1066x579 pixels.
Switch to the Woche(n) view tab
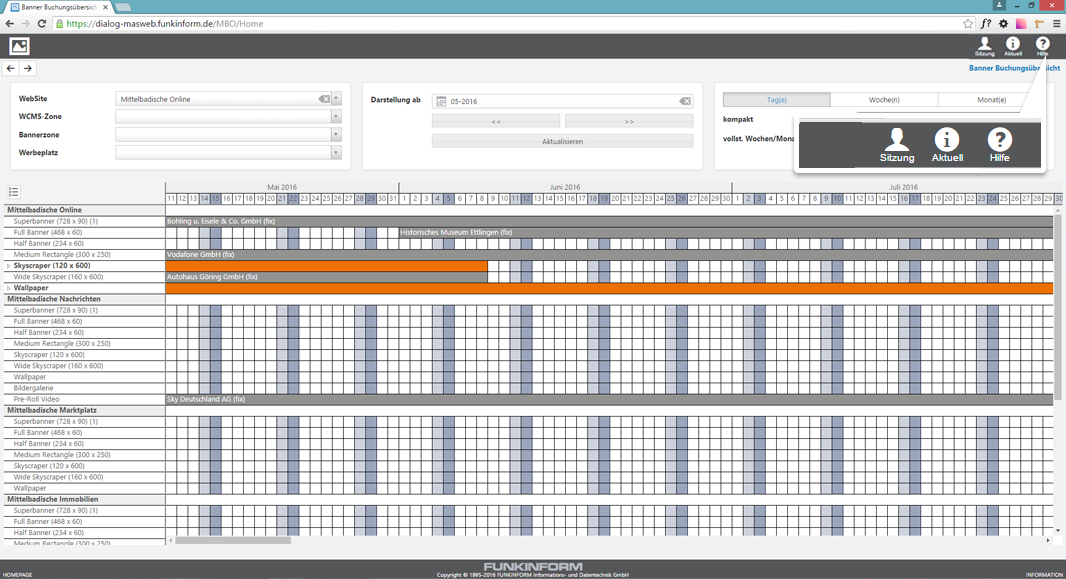click(x=884, y=100)
